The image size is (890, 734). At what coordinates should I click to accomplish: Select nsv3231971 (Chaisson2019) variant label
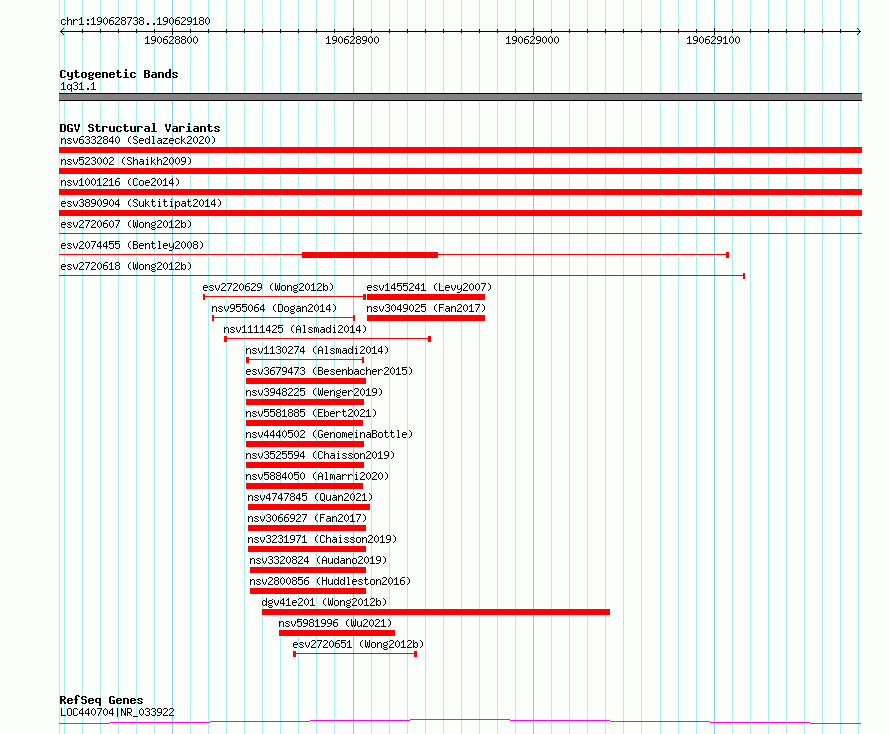(x=322, y=539)
